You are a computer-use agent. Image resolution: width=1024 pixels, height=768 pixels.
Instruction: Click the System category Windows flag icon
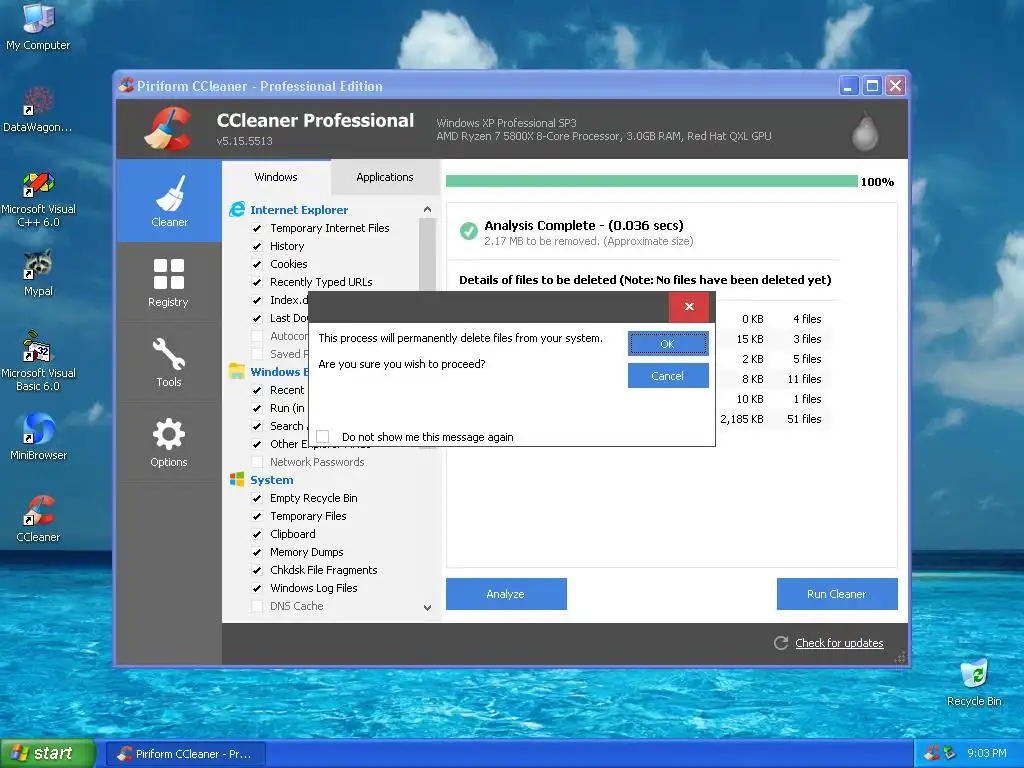coord(237,479)
